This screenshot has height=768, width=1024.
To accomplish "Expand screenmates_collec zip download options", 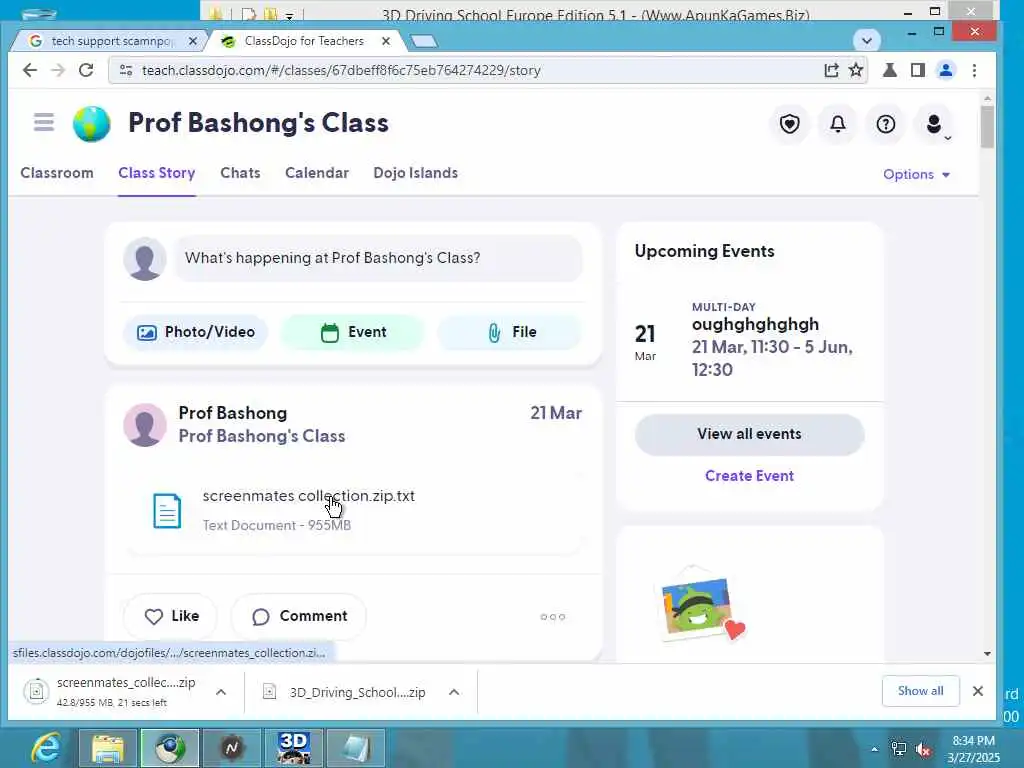I will tap(221, 692).
